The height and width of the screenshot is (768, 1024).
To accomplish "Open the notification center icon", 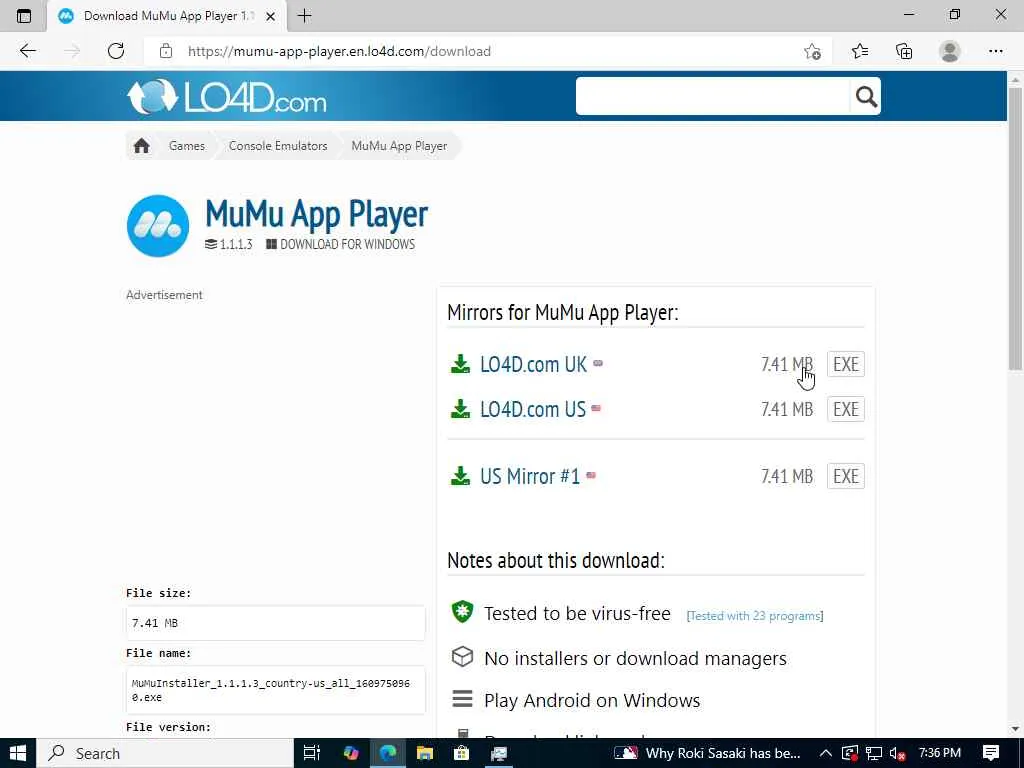I will pyautogui.click(x=991, y=753).
